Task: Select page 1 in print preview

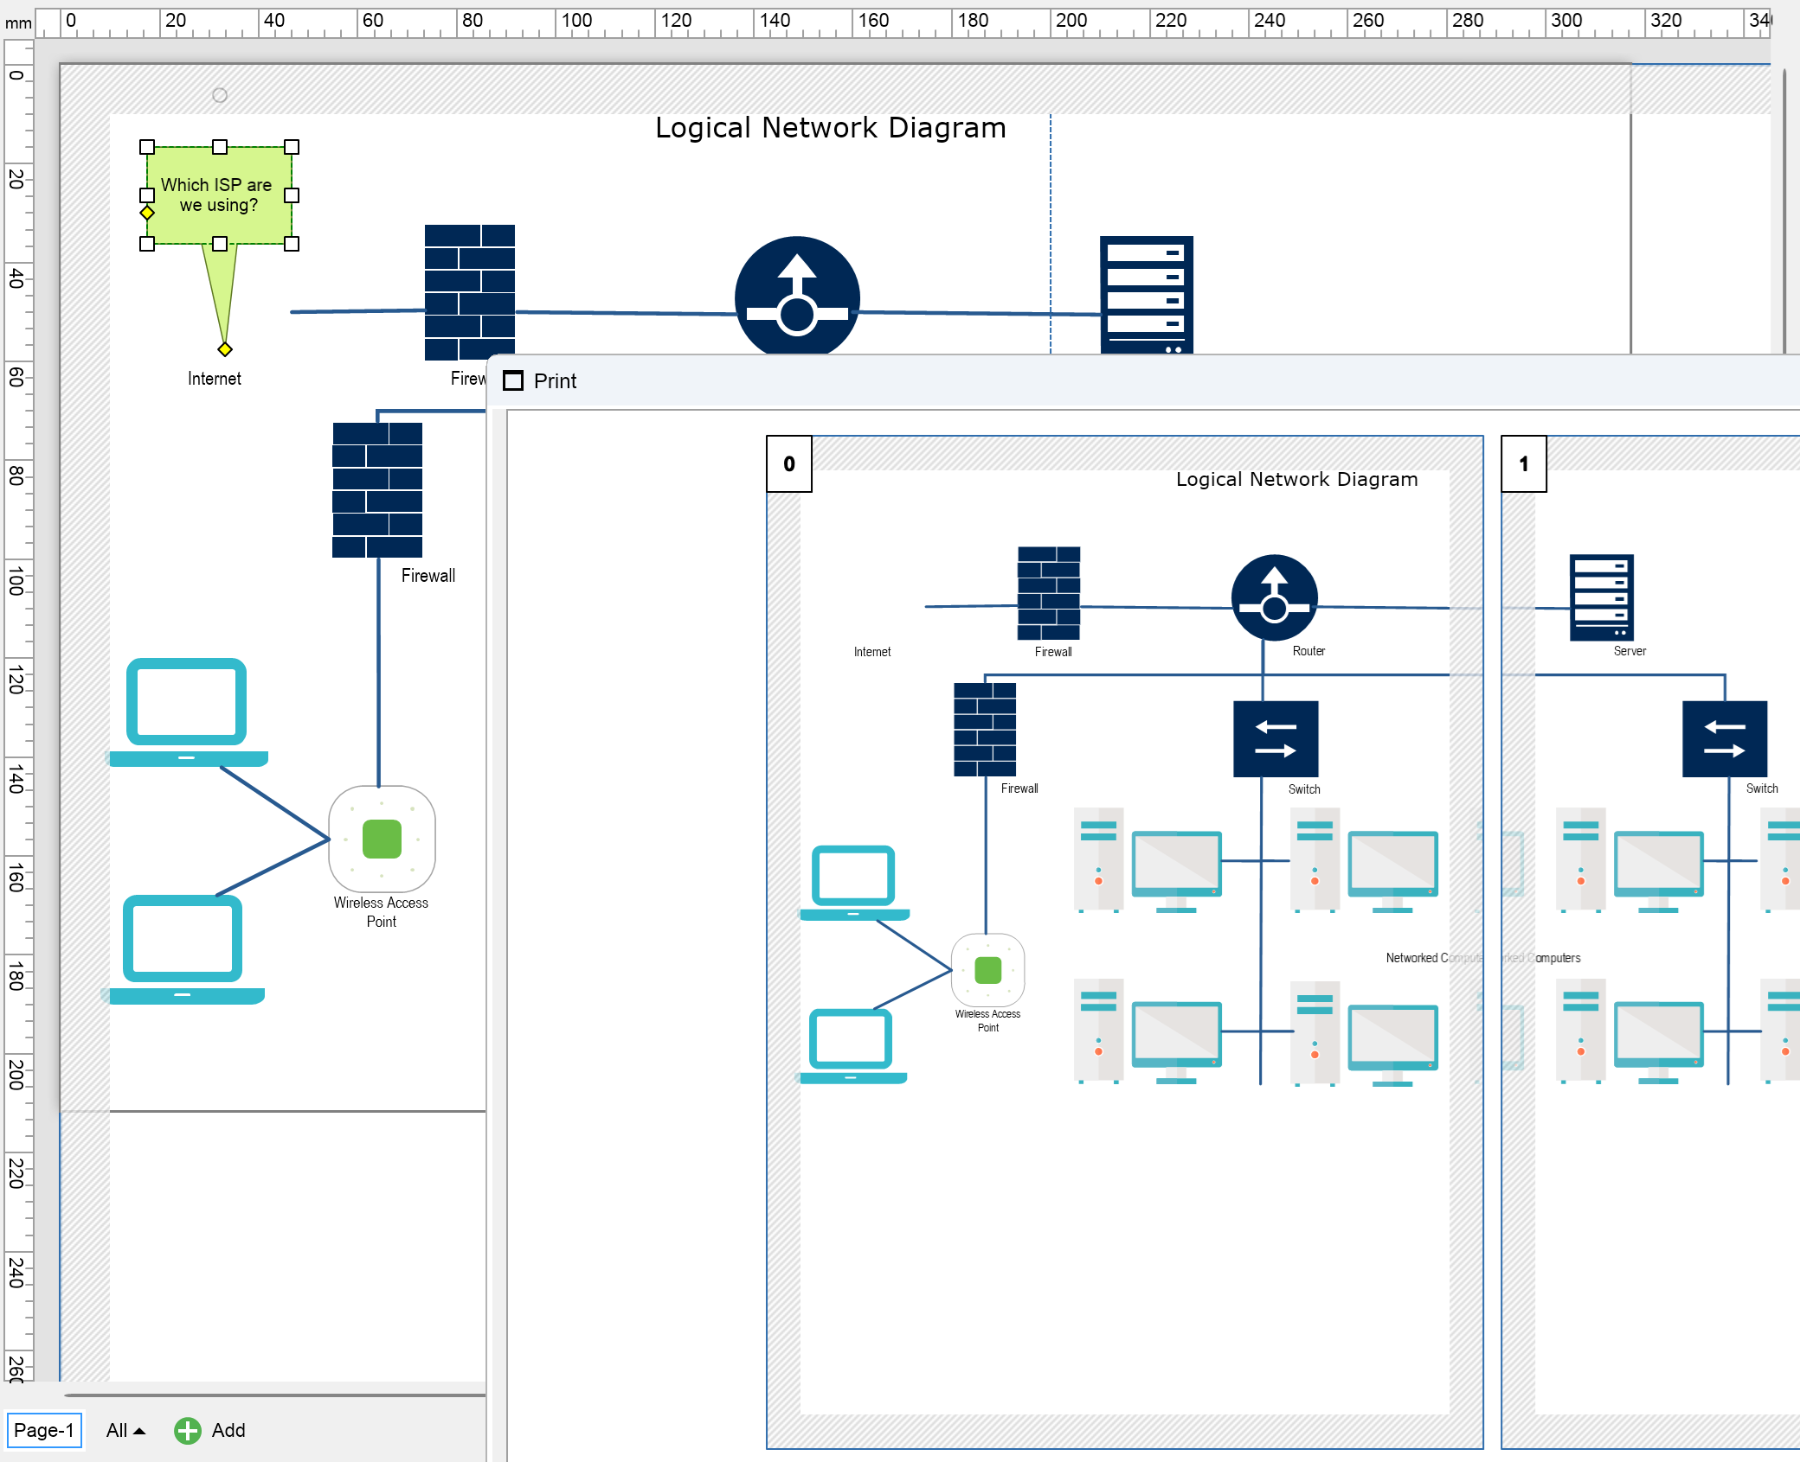Action: [1524, 464]
